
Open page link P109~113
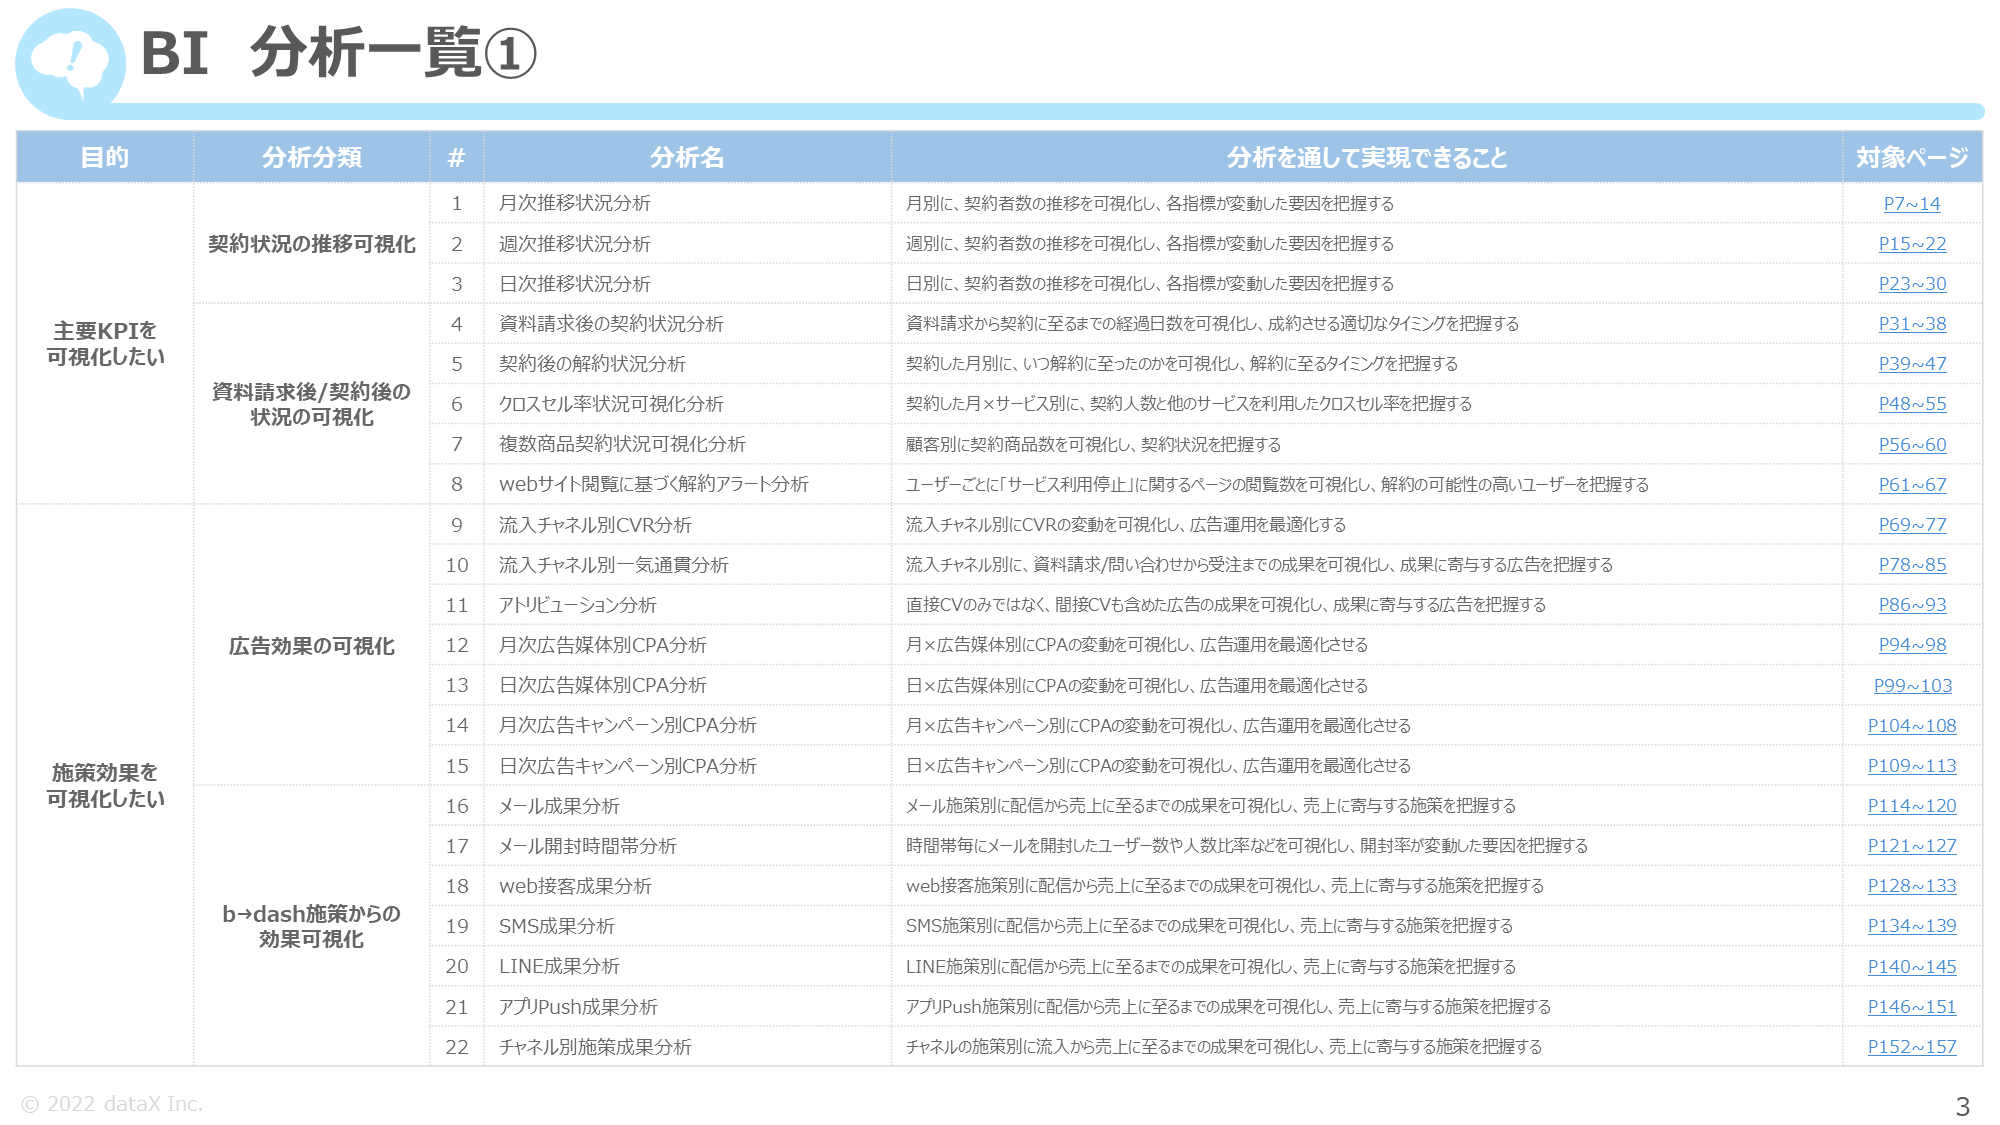tap(1912, 766)
